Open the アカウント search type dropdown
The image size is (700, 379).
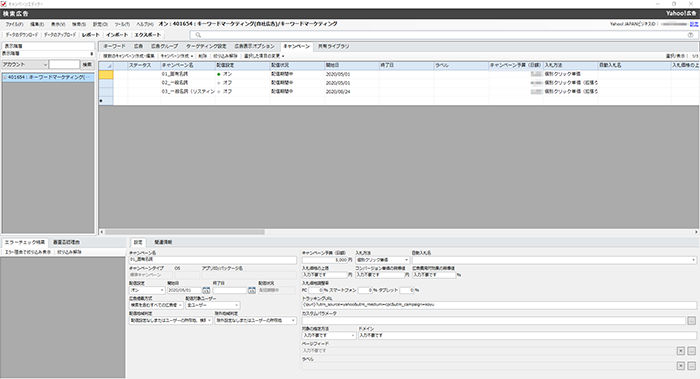click(25, 65)
